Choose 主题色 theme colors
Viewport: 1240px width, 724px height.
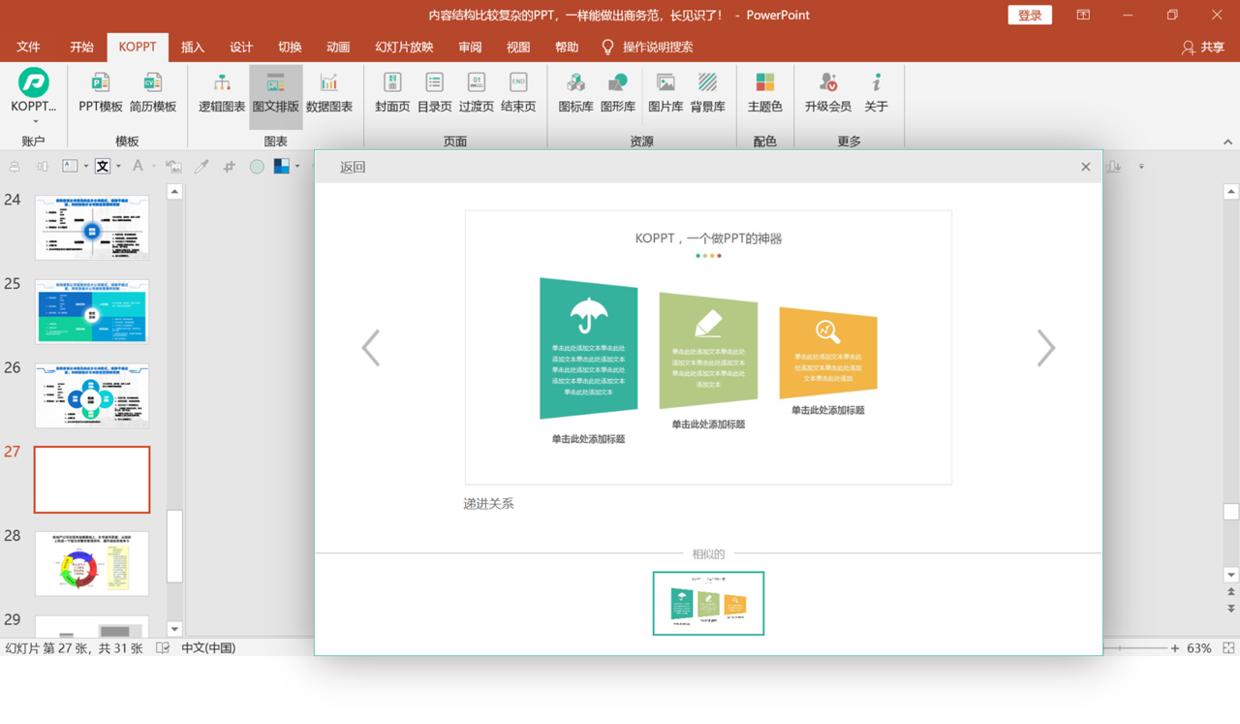[765, 92]
